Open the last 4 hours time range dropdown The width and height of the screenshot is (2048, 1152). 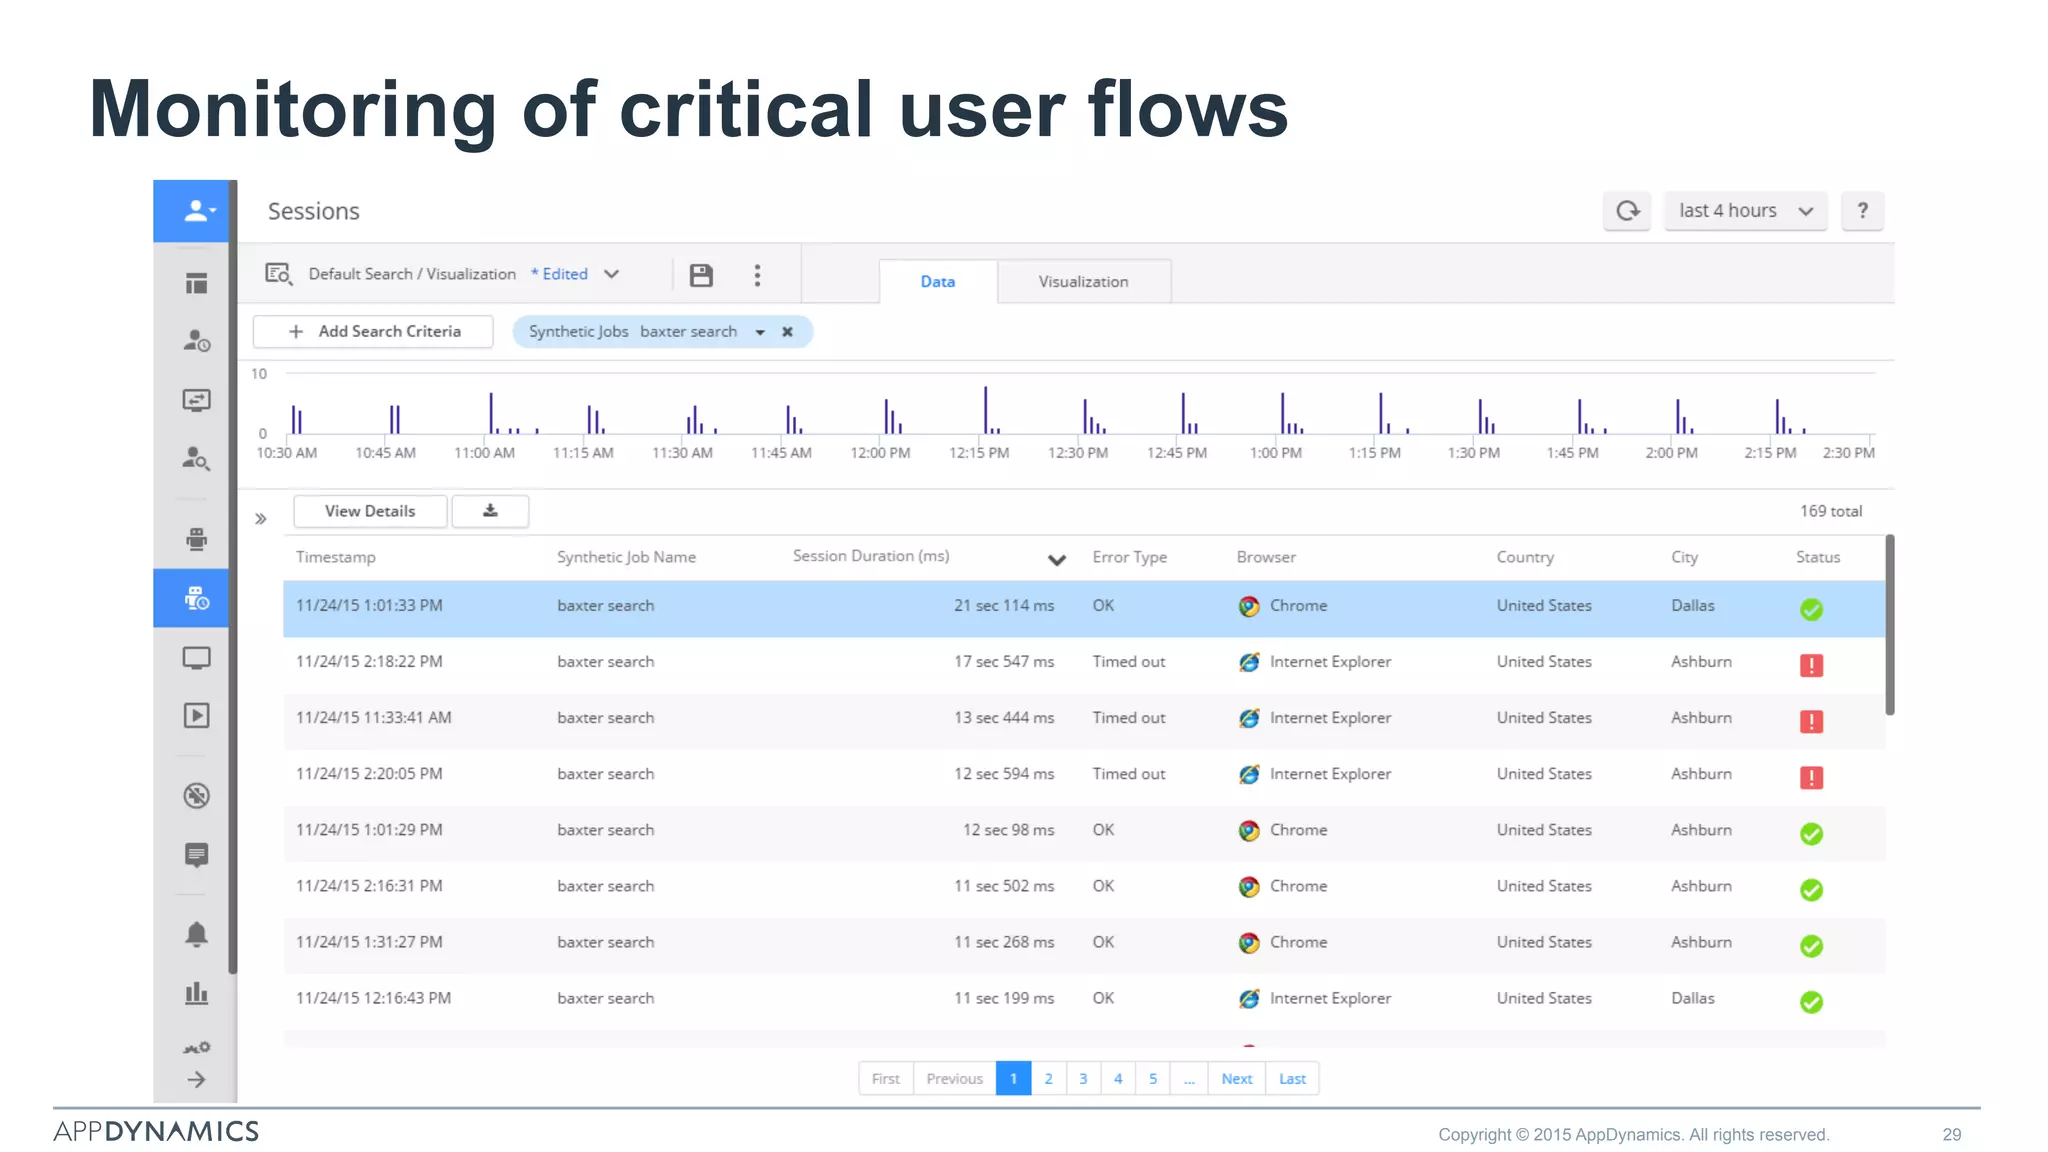point(1746,211)
